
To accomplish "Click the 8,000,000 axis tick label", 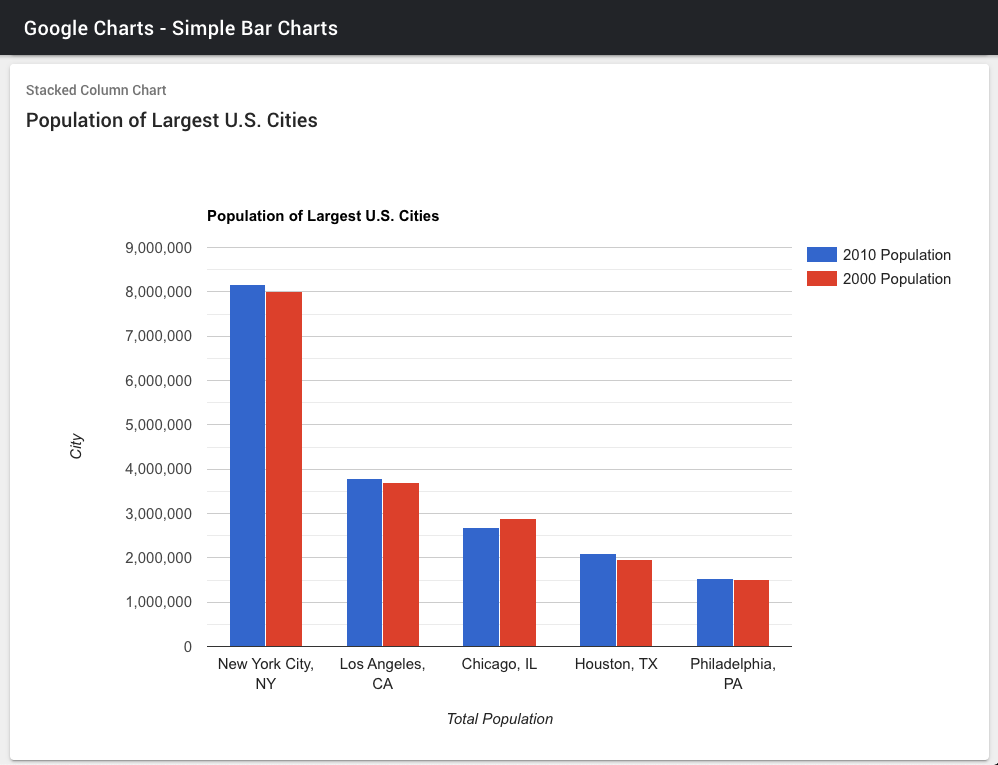I will coord(158,292).
